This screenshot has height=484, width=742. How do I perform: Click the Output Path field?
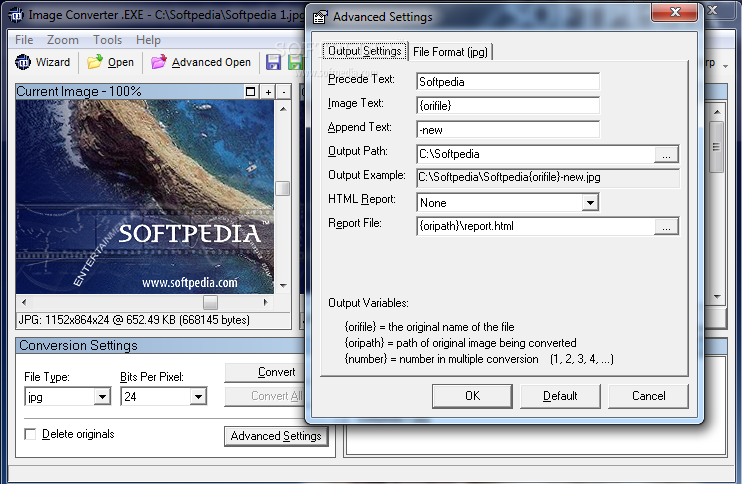click(536, 154)
